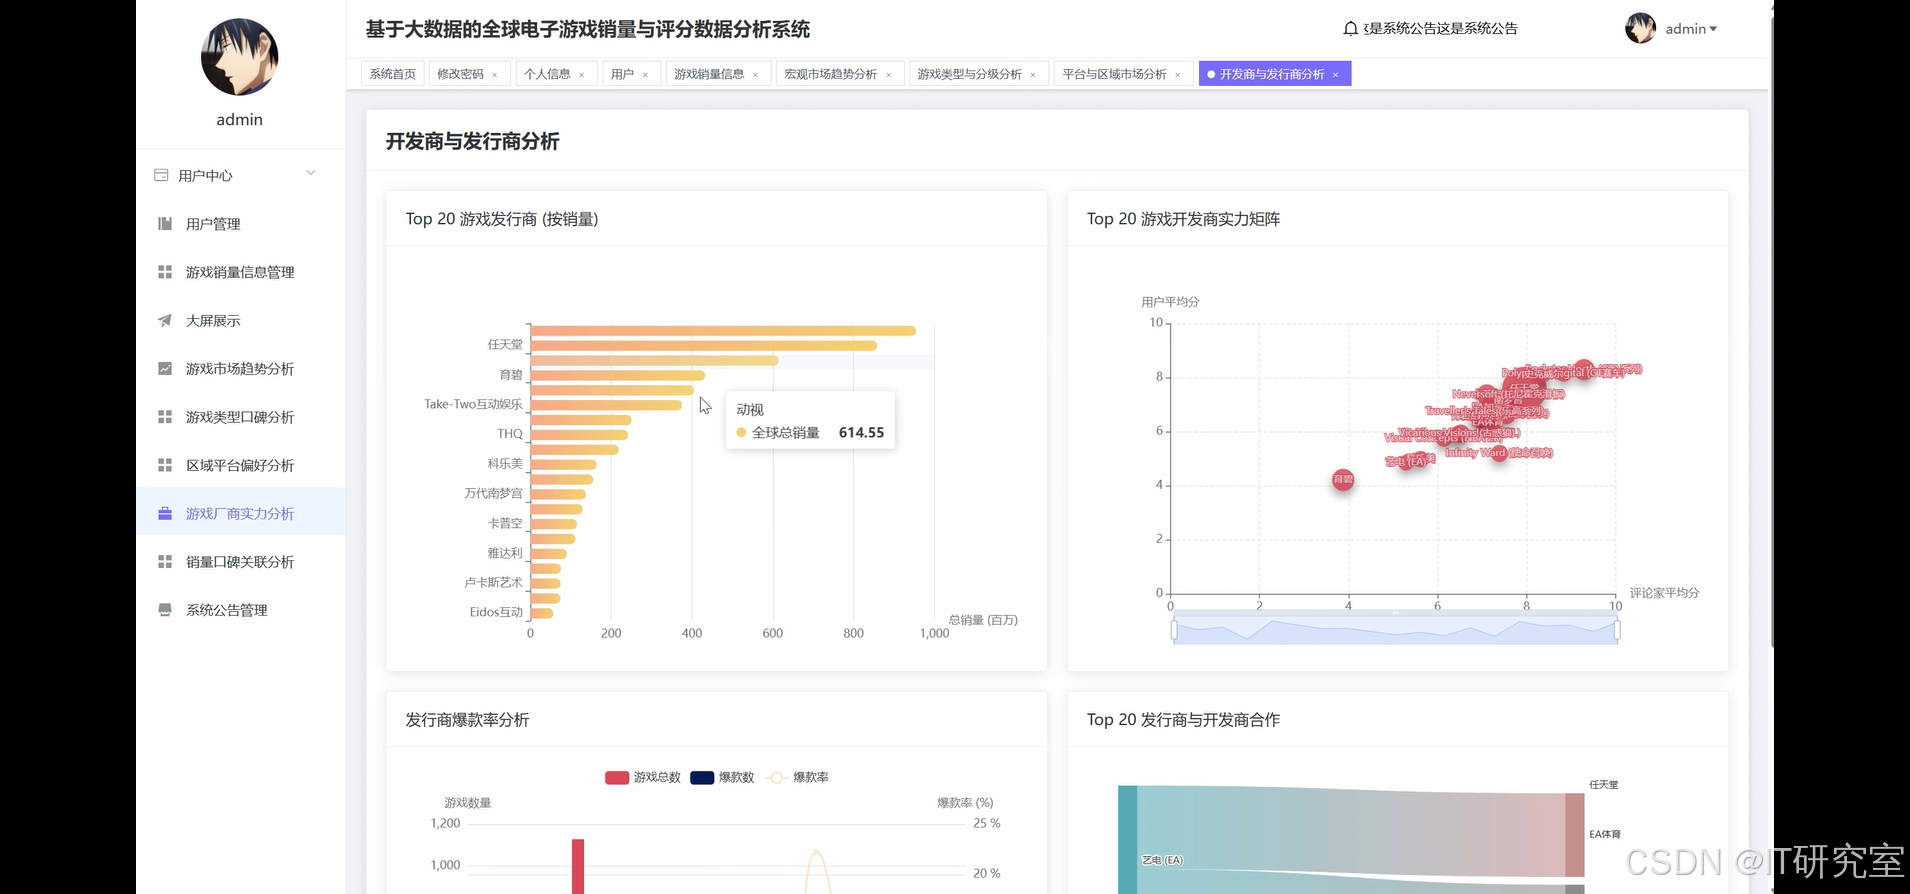The width and height of the screenshot is (1910, 894).
Task: Open 游戏销量信息管理 in the sidebar
Action: point(241,272)
